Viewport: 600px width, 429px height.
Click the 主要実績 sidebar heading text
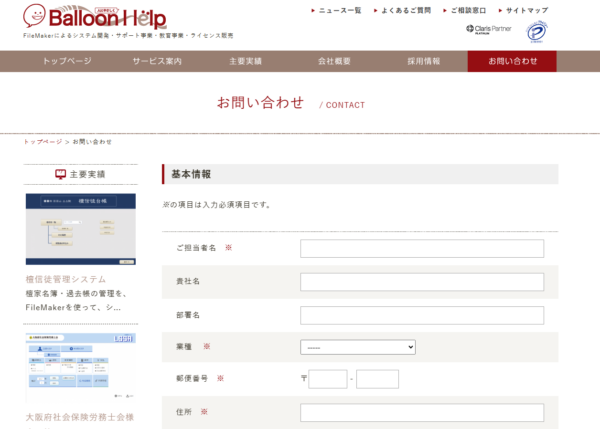pyautogui.click(x=87, y=174)
